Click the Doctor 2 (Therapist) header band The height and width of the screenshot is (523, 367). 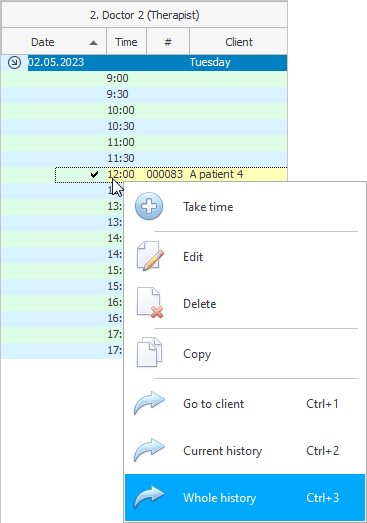tap(144, 15)
